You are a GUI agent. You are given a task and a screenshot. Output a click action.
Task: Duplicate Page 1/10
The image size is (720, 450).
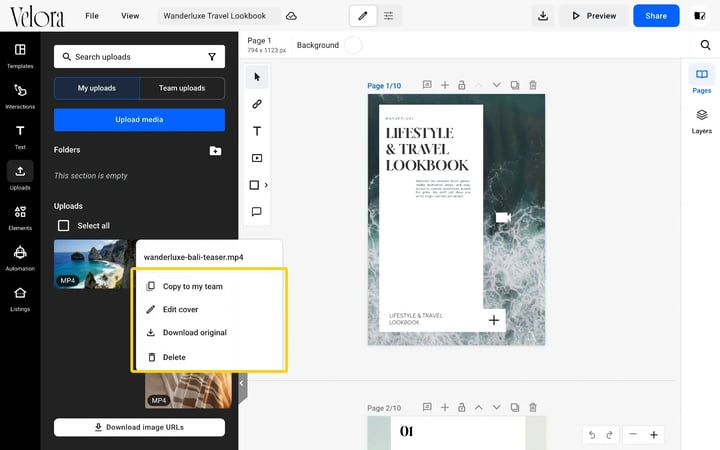(515, 85)
